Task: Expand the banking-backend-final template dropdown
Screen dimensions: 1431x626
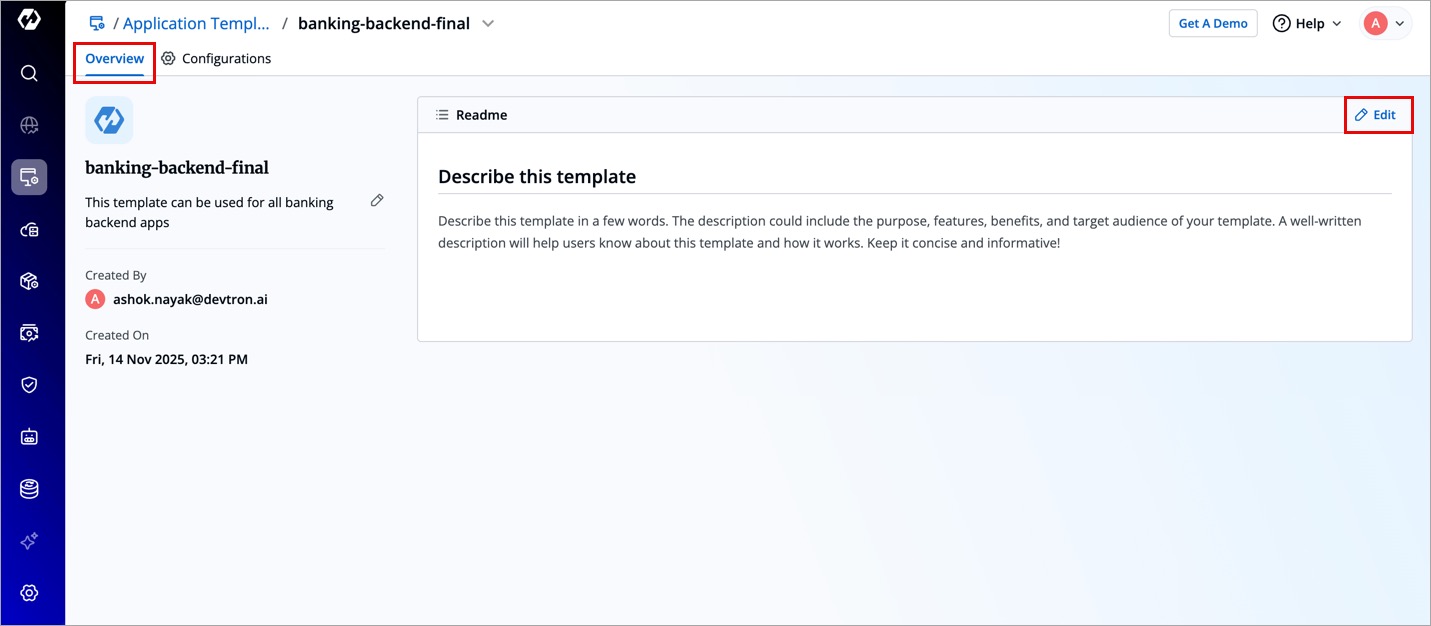Action: 488,23
